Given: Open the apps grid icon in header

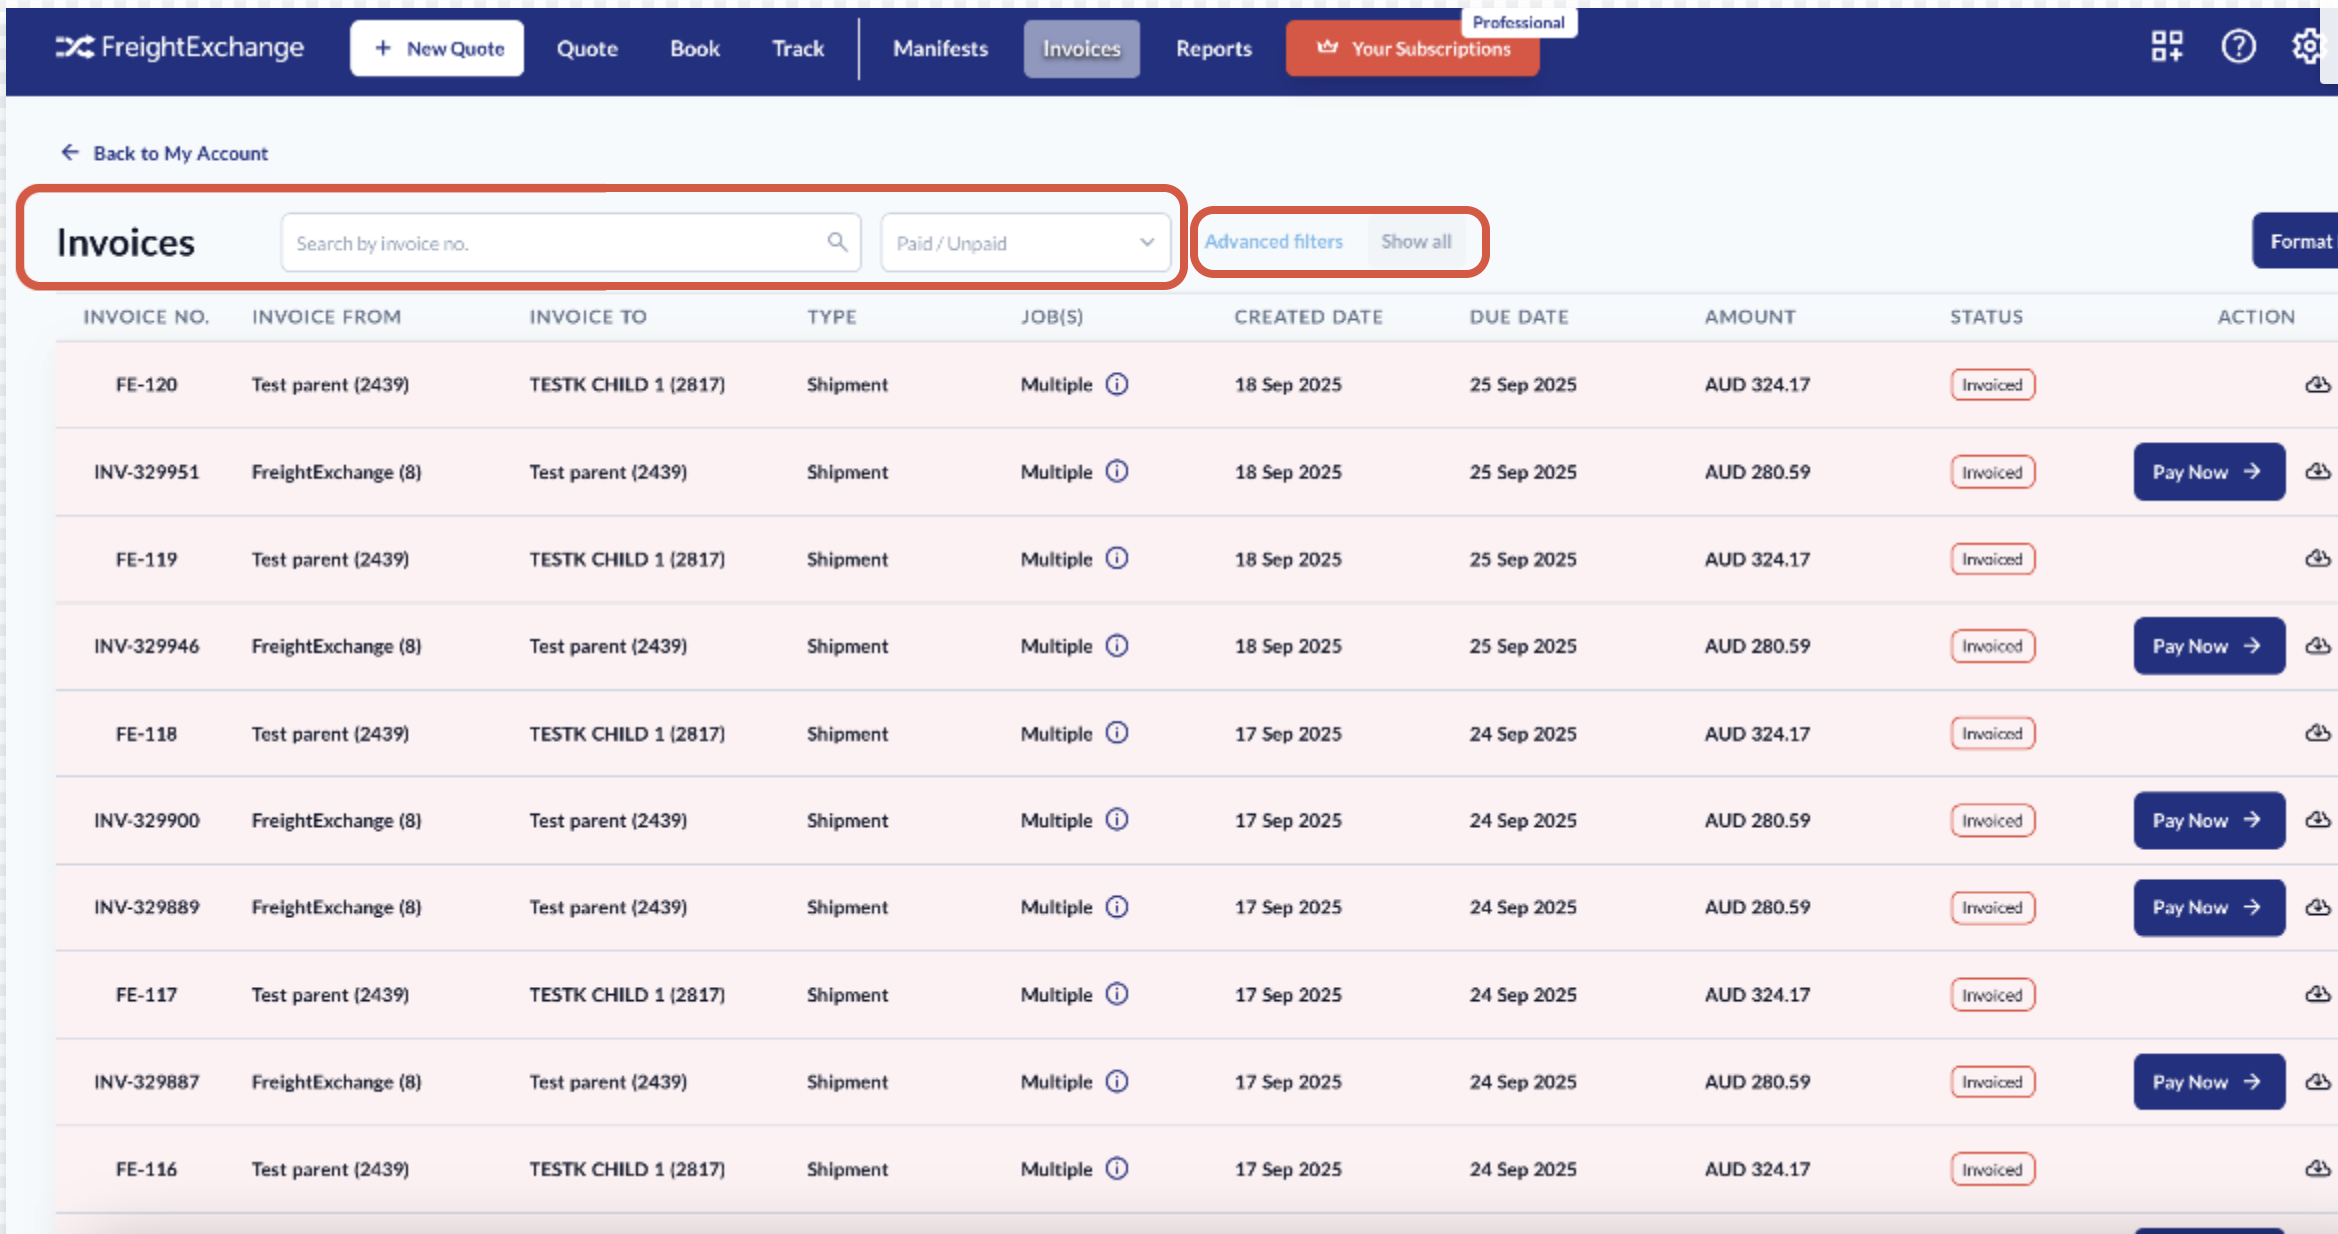Looking at the screenshot, I should 2167,46.
